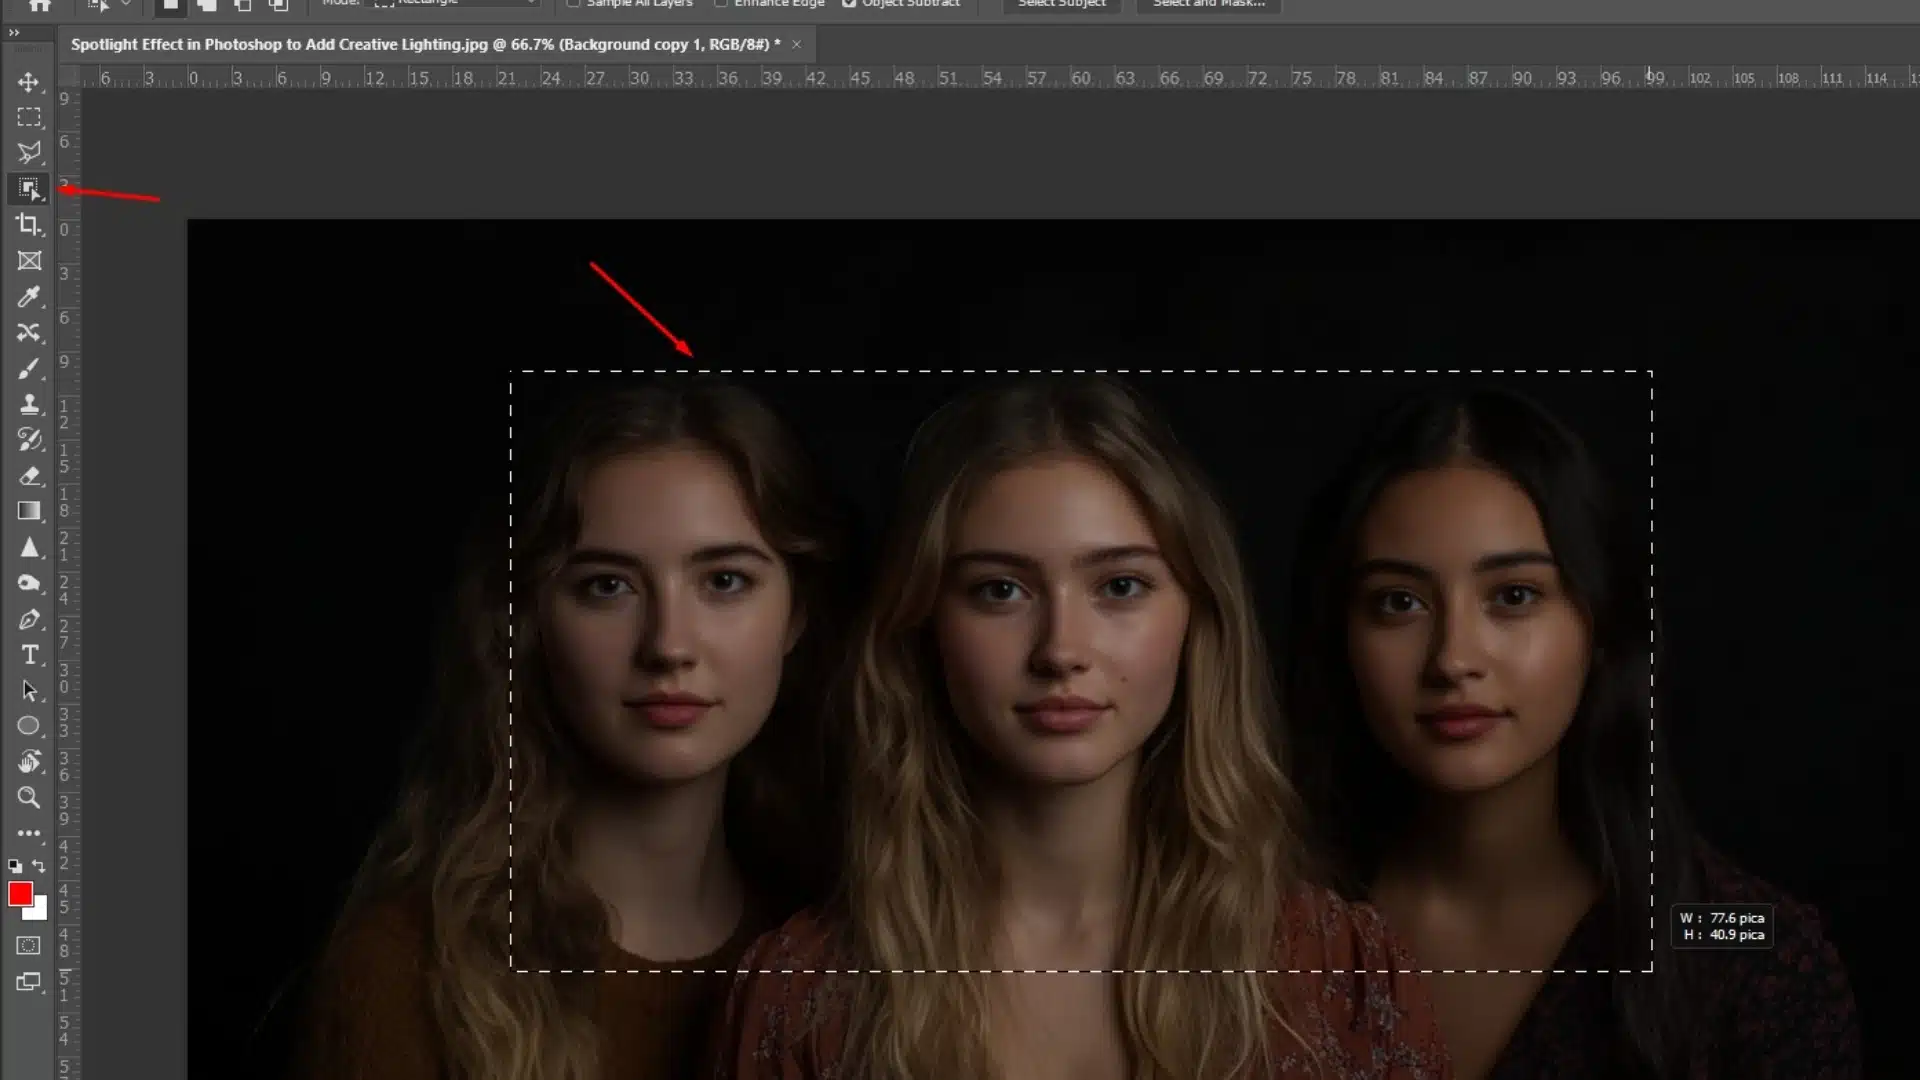Select the Sponge tool
The height and width of the screenshot is (1080, 1920).
point(29,584)
